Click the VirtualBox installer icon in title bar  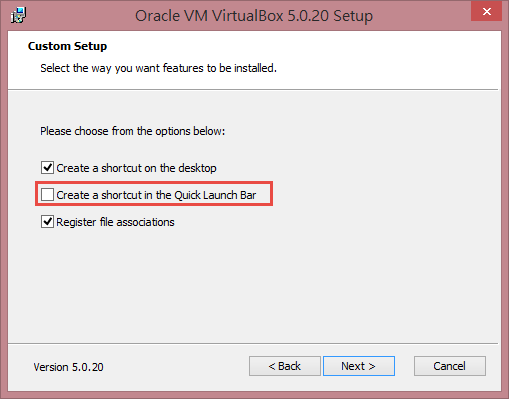18,15
